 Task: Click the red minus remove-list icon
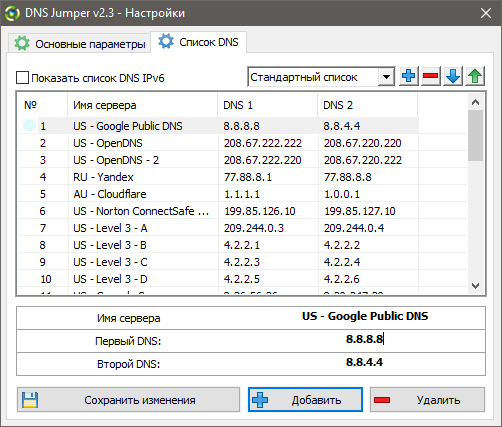coord(431,77)
